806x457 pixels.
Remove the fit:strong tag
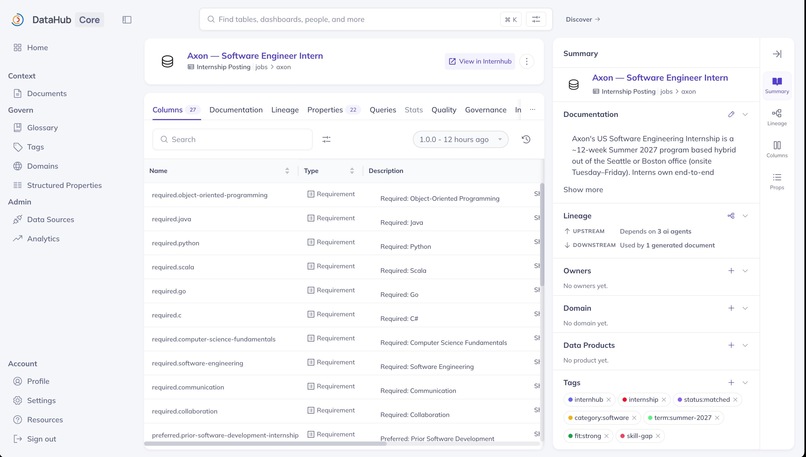pos(606,436)
